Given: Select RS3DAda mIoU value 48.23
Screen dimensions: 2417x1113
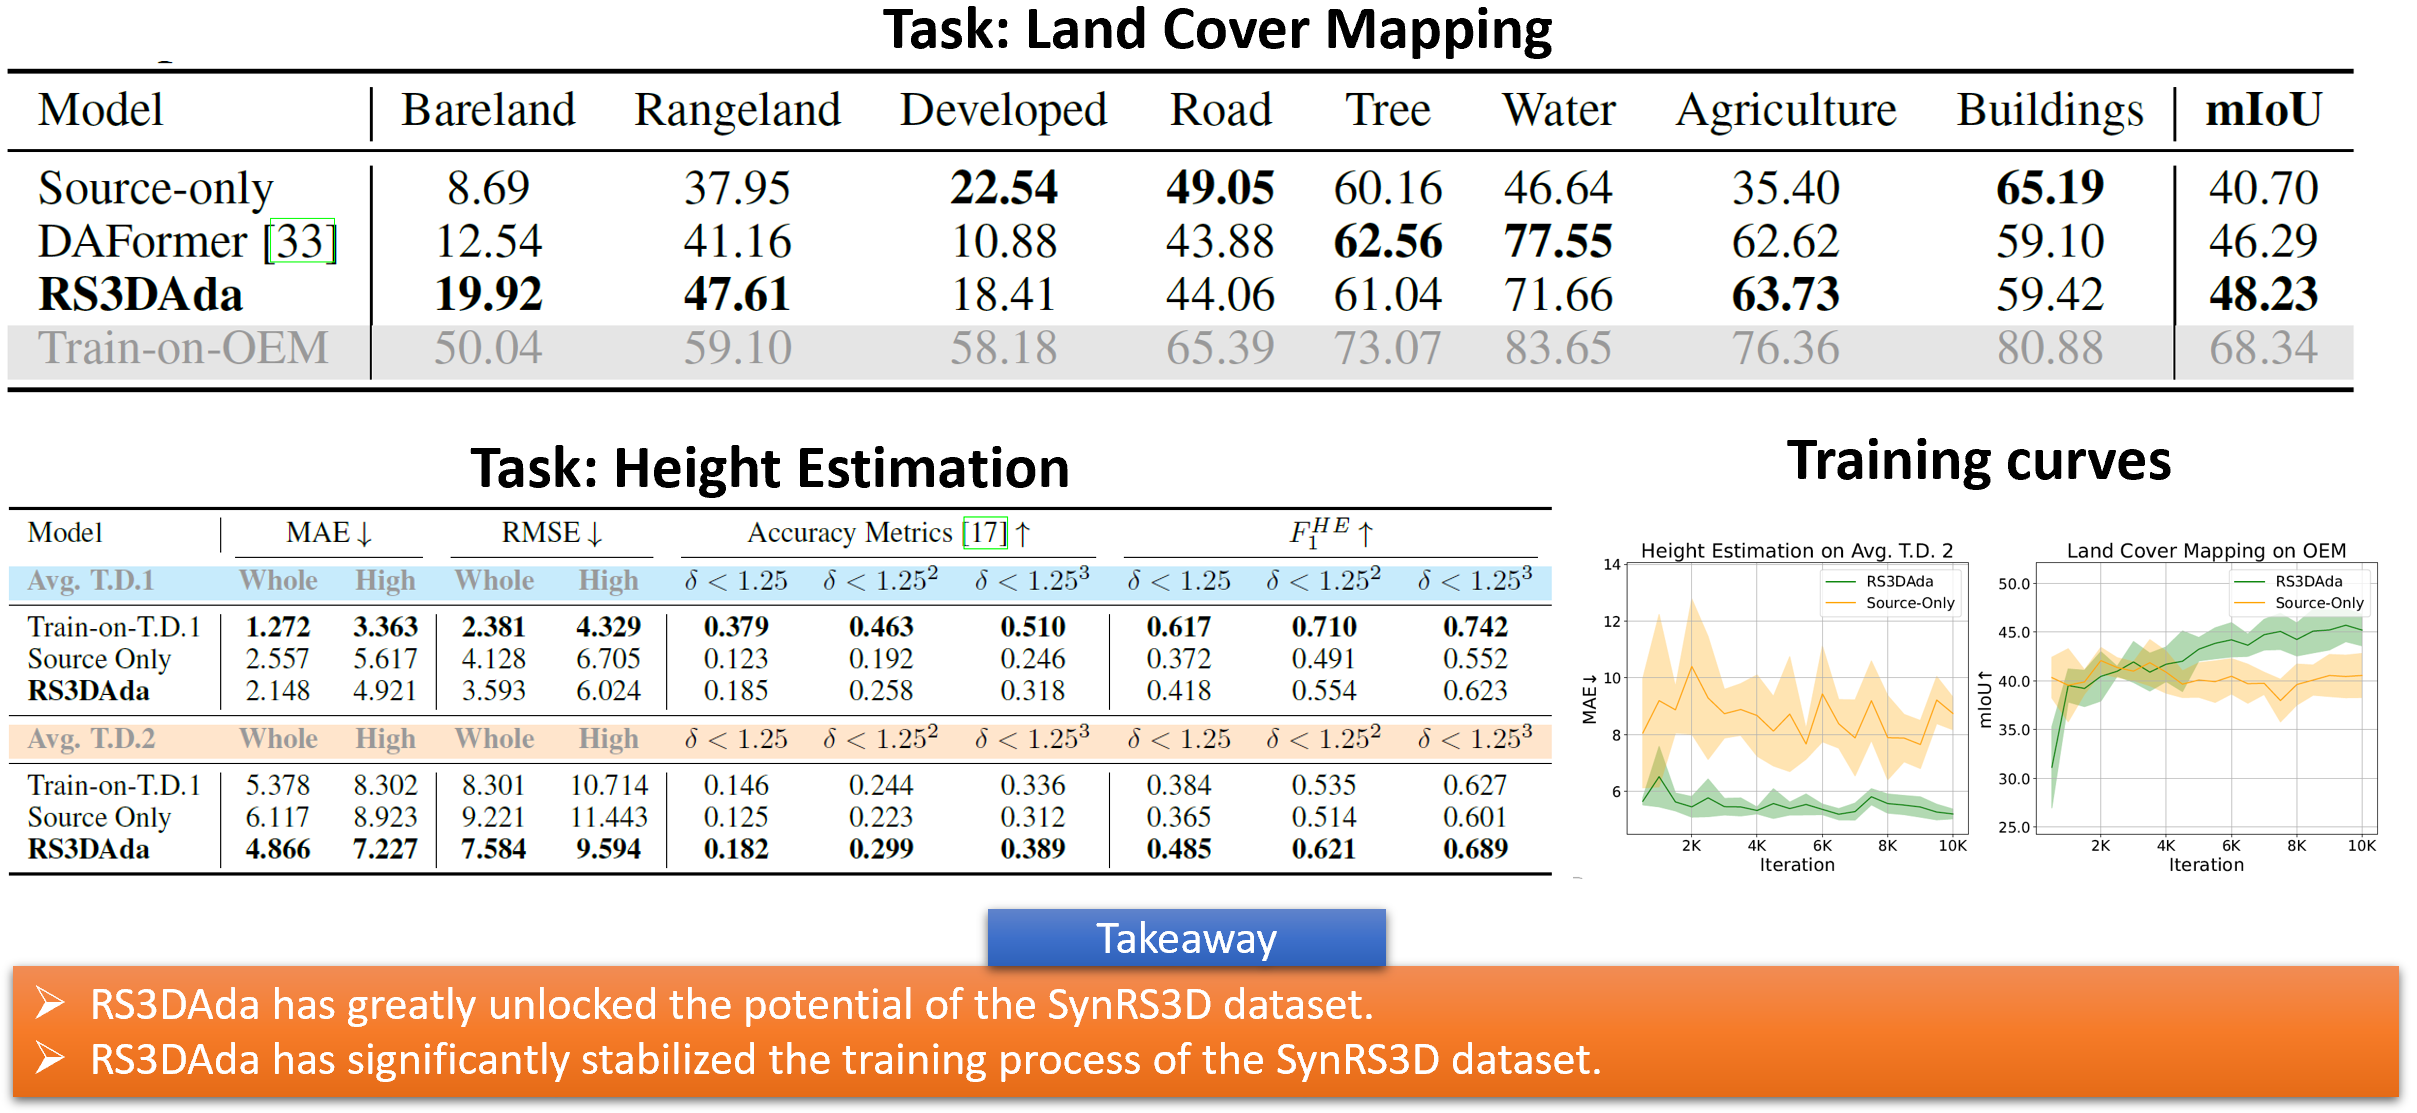Looking at the screenshot, I should coord(2263,294).
